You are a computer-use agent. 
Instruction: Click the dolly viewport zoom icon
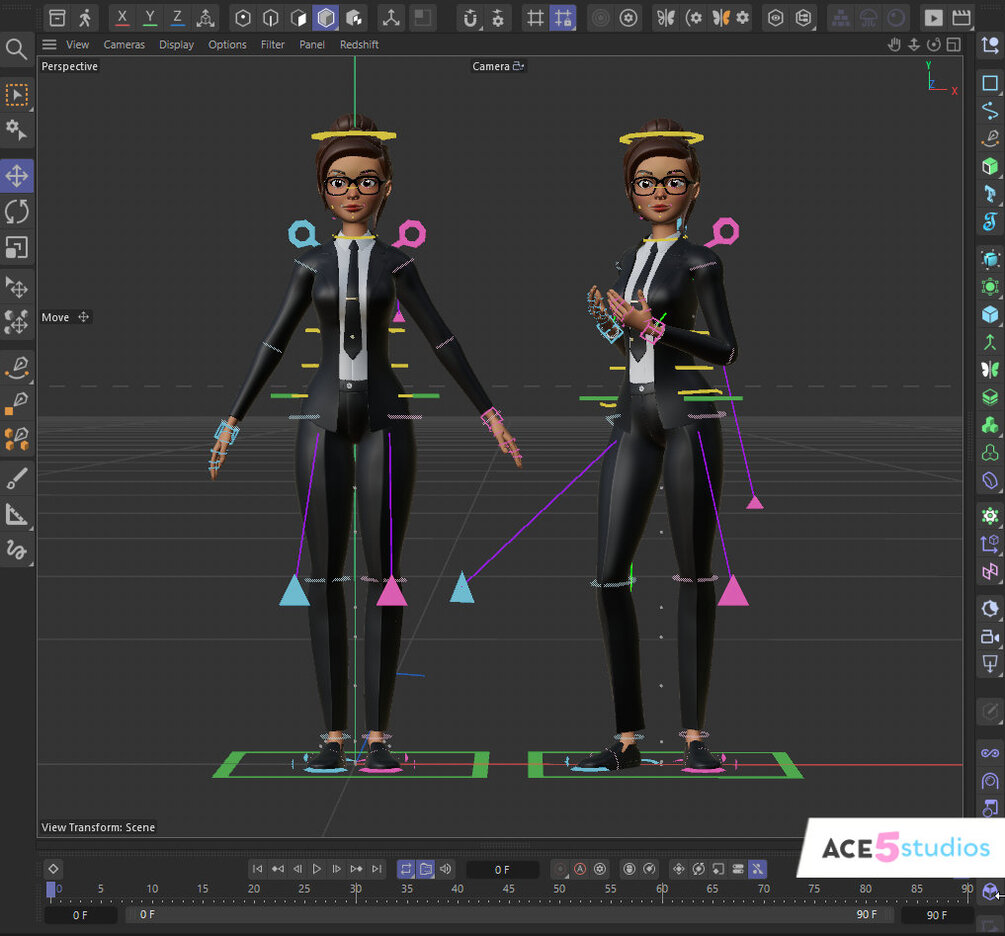click(x=914, y=44)
